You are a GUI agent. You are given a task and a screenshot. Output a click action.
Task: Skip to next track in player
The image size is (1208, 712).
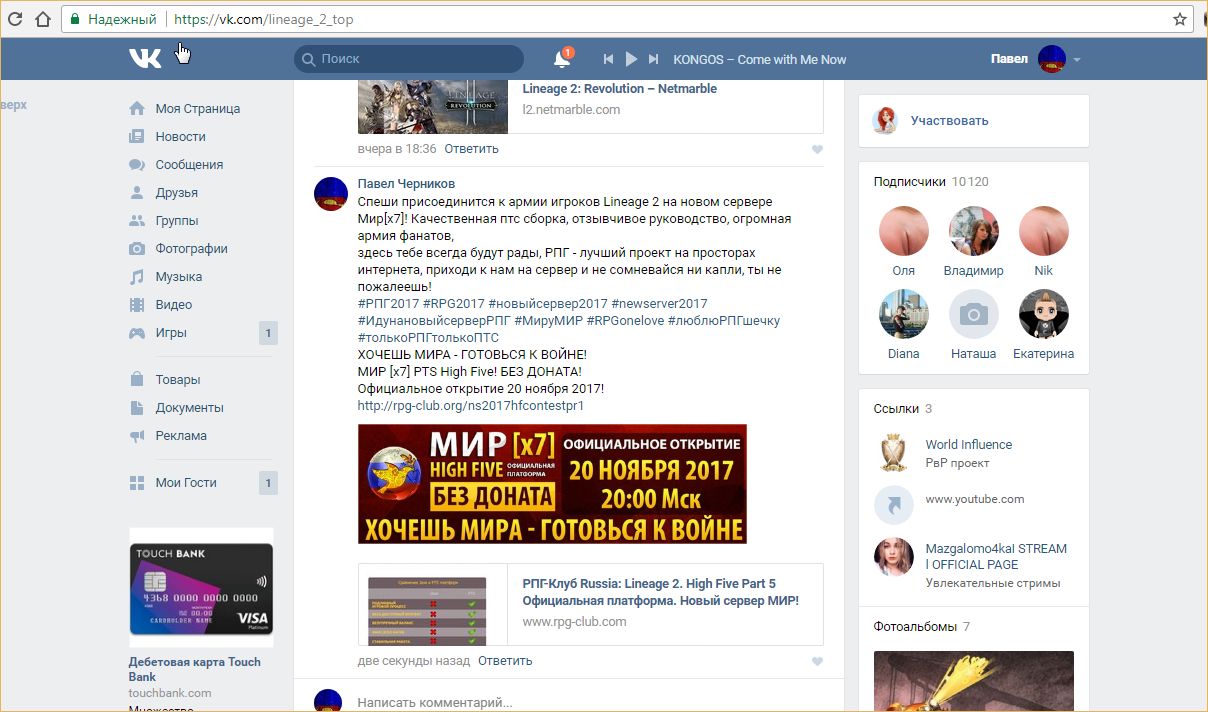tap(654, 59)
